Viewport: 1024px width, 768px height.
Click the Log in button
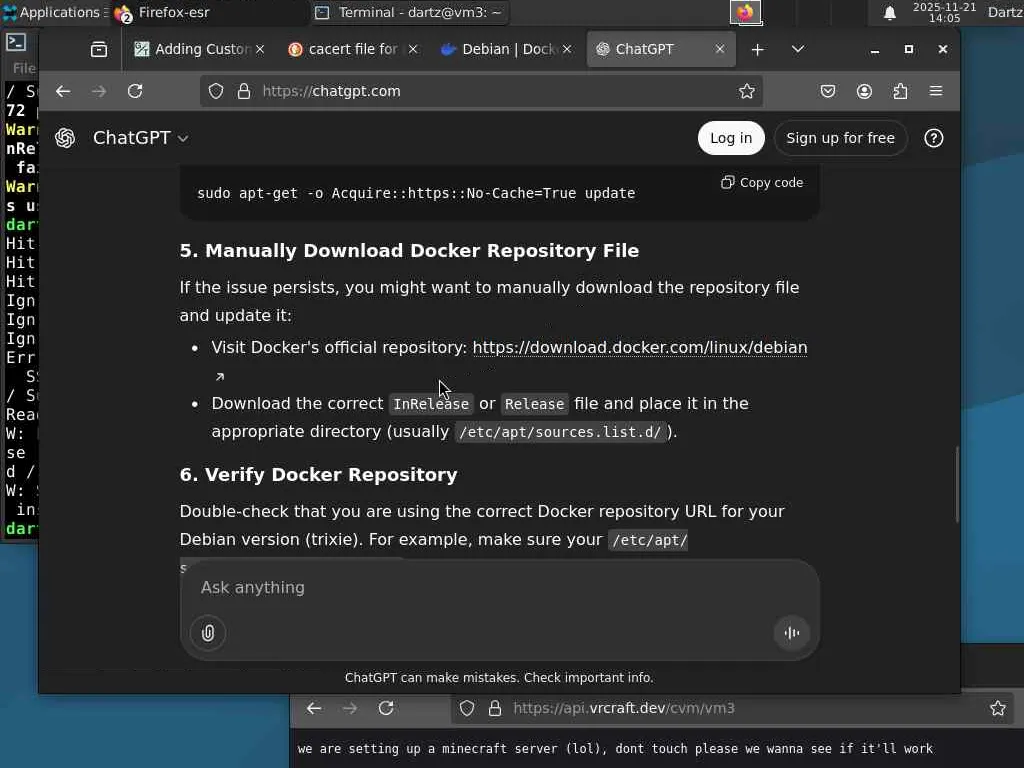pos(731,138)
